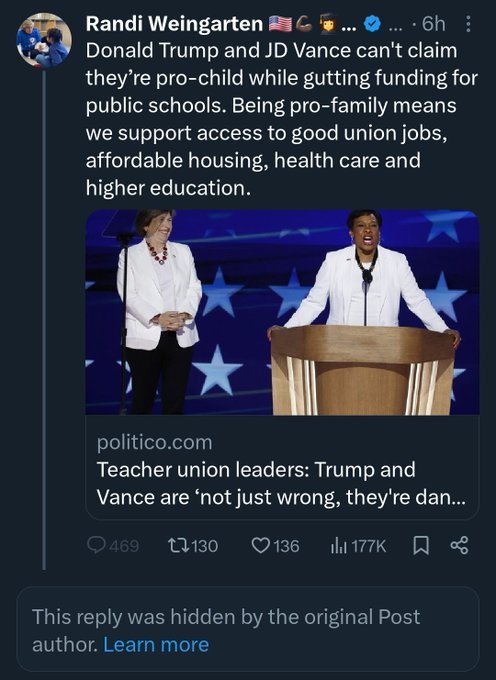Click the blue verified checkmark badge
The height and width of the screenshot is (680, 496).
tap(372, 24)
